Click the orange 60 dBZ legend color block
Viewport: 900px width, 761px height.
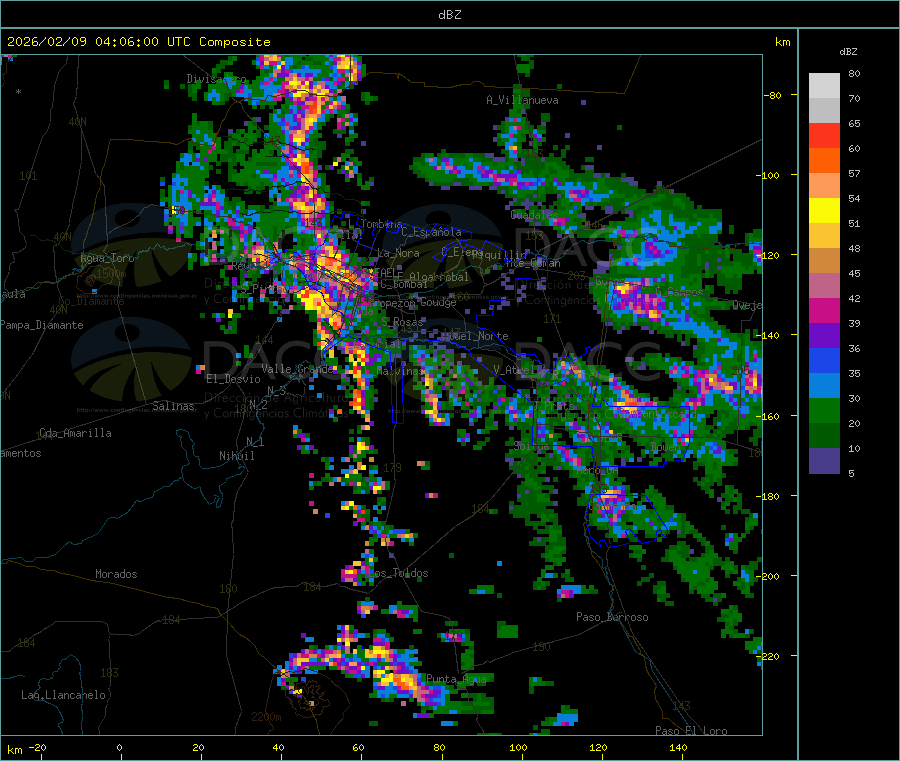tap(824, 161)
